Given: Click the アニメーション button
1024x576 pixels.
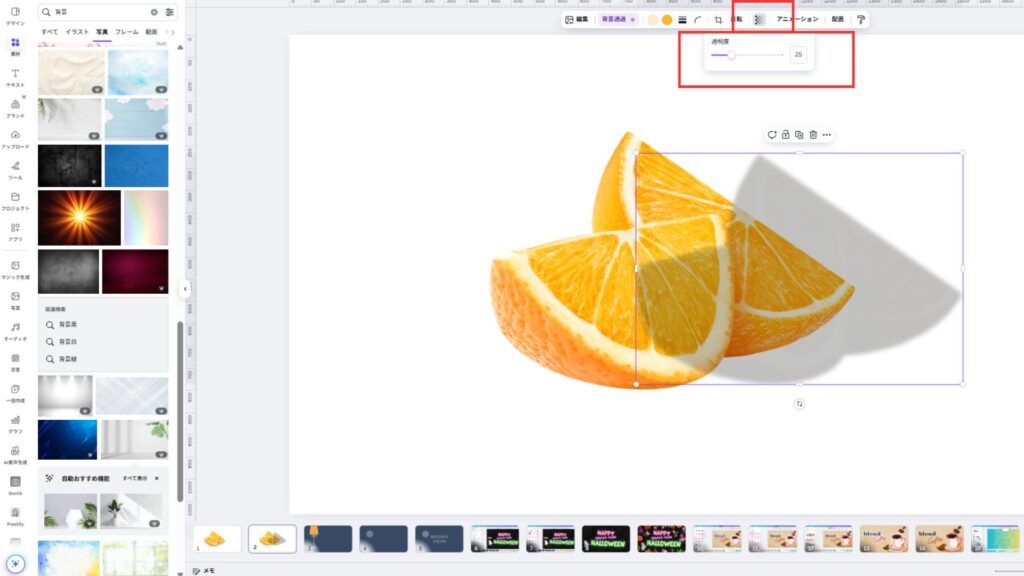Looking at the screenshot, I should (x=797, y=19).
